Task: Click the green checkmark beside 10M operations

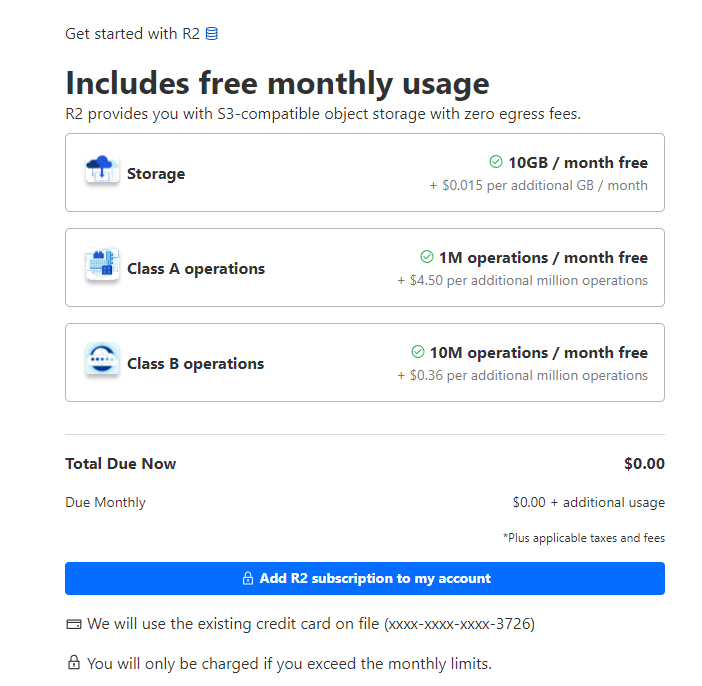Action: (418, 352)
